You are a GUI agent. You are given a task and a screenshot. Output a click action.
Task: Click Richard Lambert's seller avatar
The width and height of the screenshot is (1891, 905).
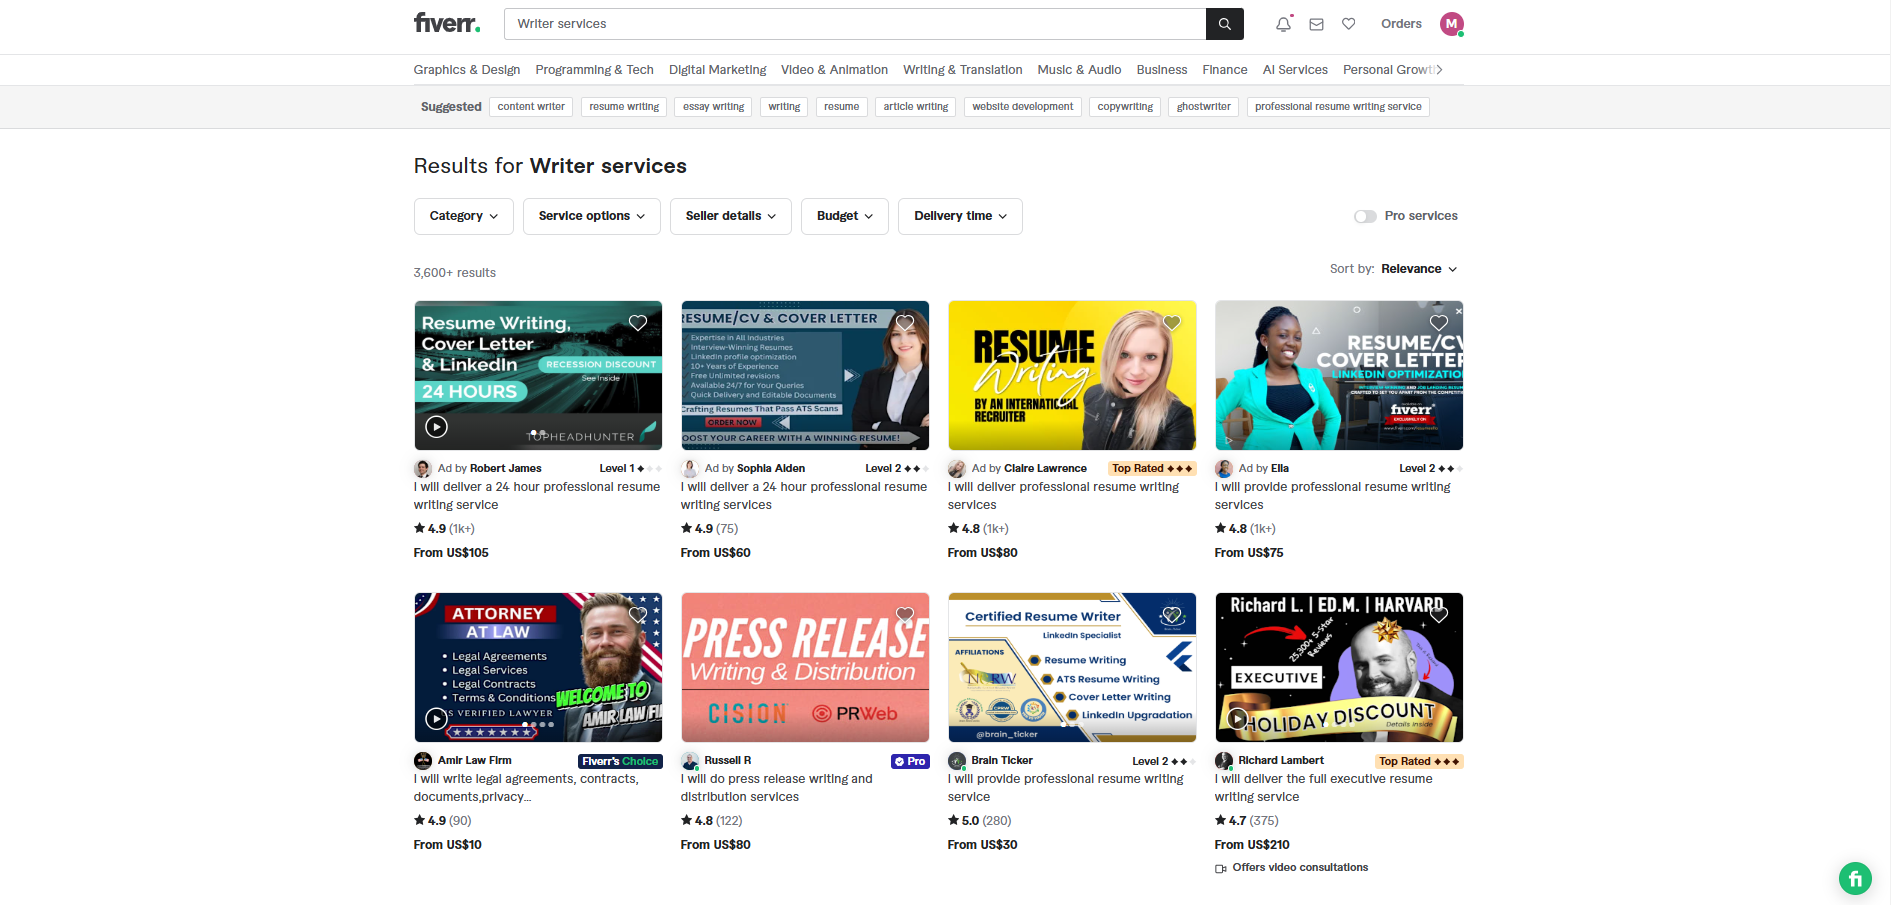tap(1224, 760)
